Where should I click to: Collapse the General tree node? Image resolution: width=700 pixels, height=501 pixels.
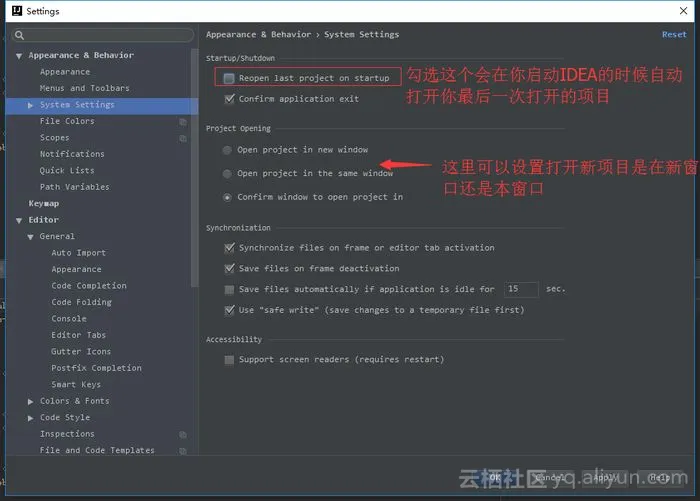30,237
